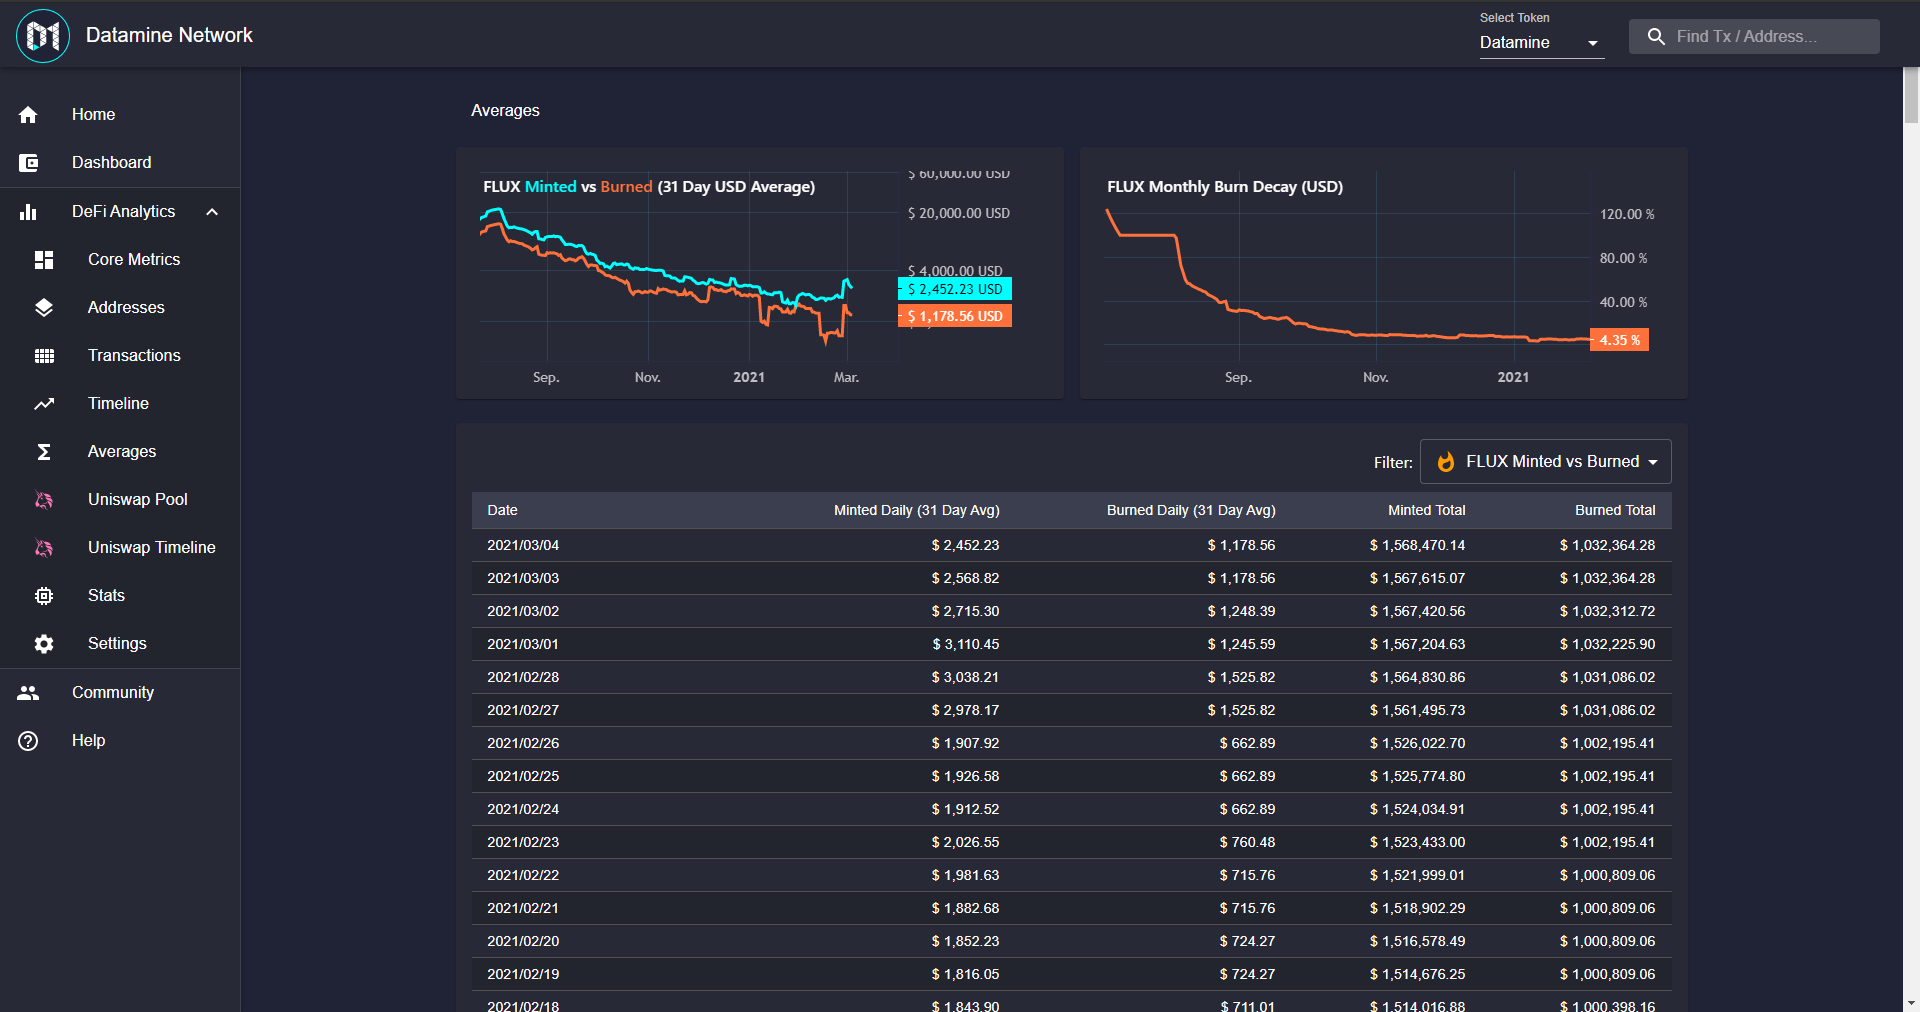Click the Core Metrics grid icon
Image resolution: width=1920 pixels, height=1012 pixels.
(x=44, y=260)
